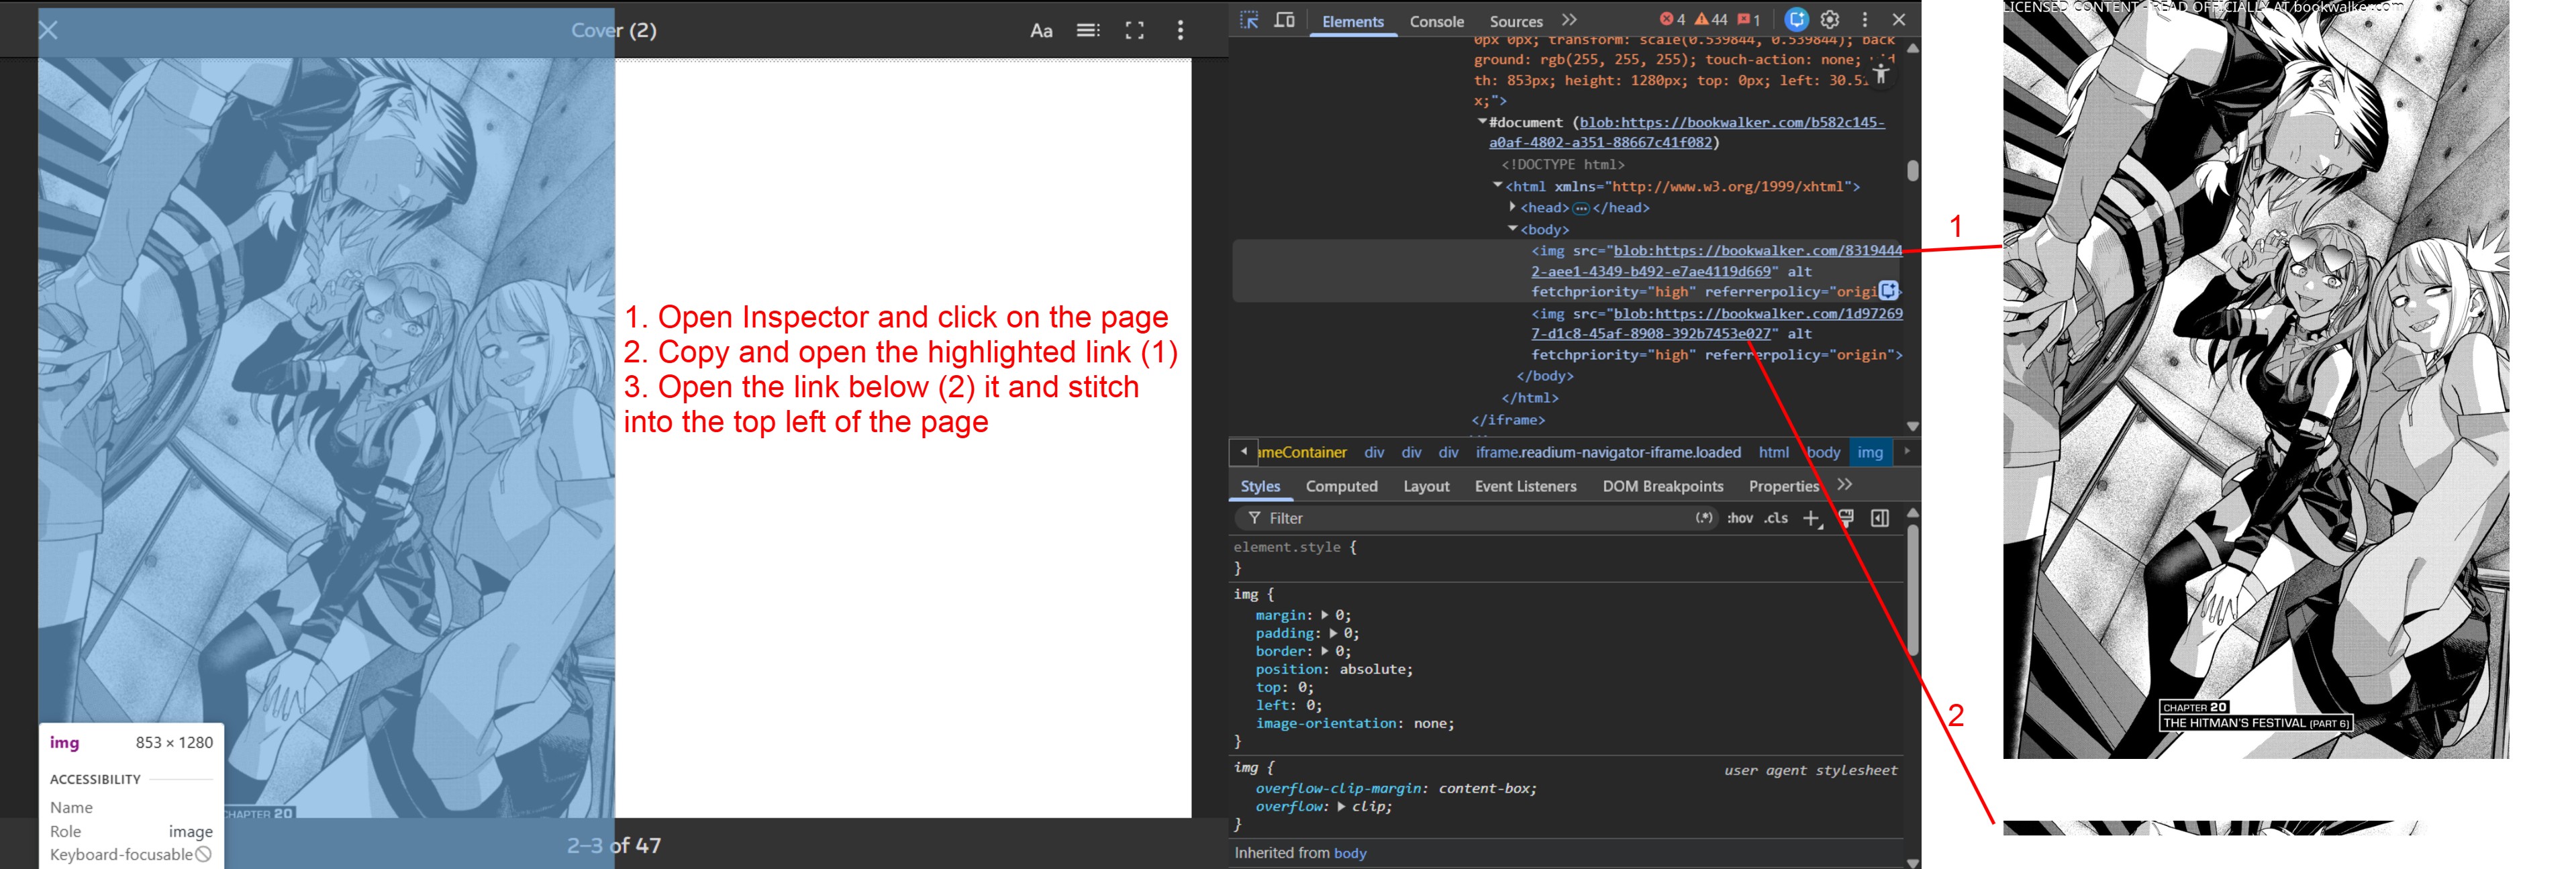Select iframe.readium-navigator-iframe.loaded breadcrumb
The image size is (2576, 869).
1608,453
